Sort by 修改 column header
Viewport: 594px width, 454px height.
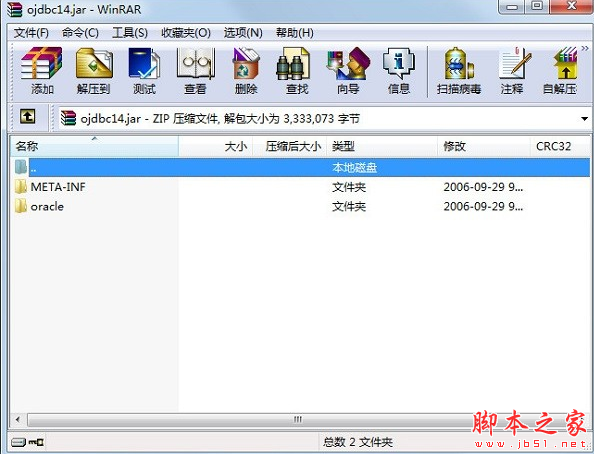click(x=484, y=146)
